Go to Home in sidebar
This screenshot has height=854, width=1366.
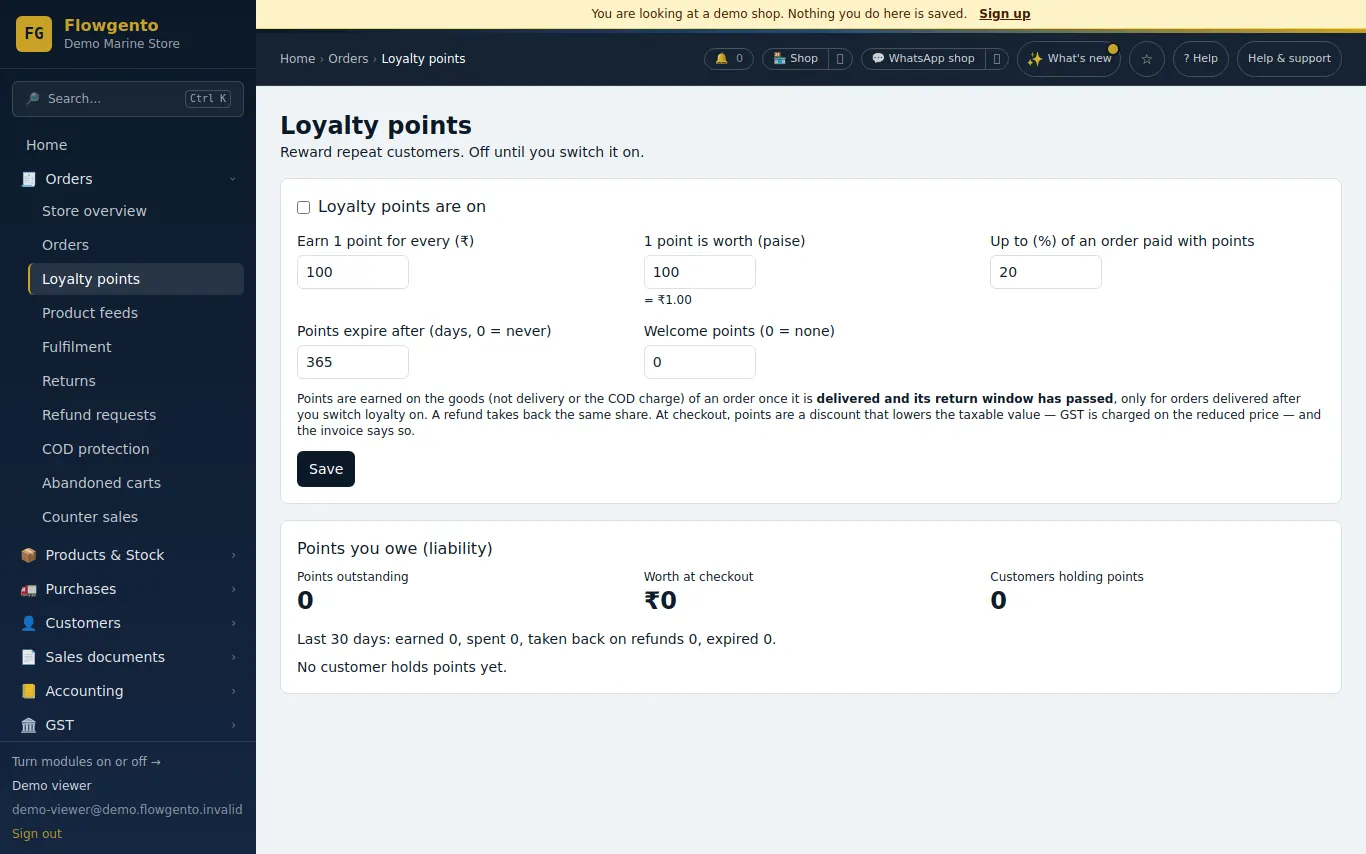(128, 145)
